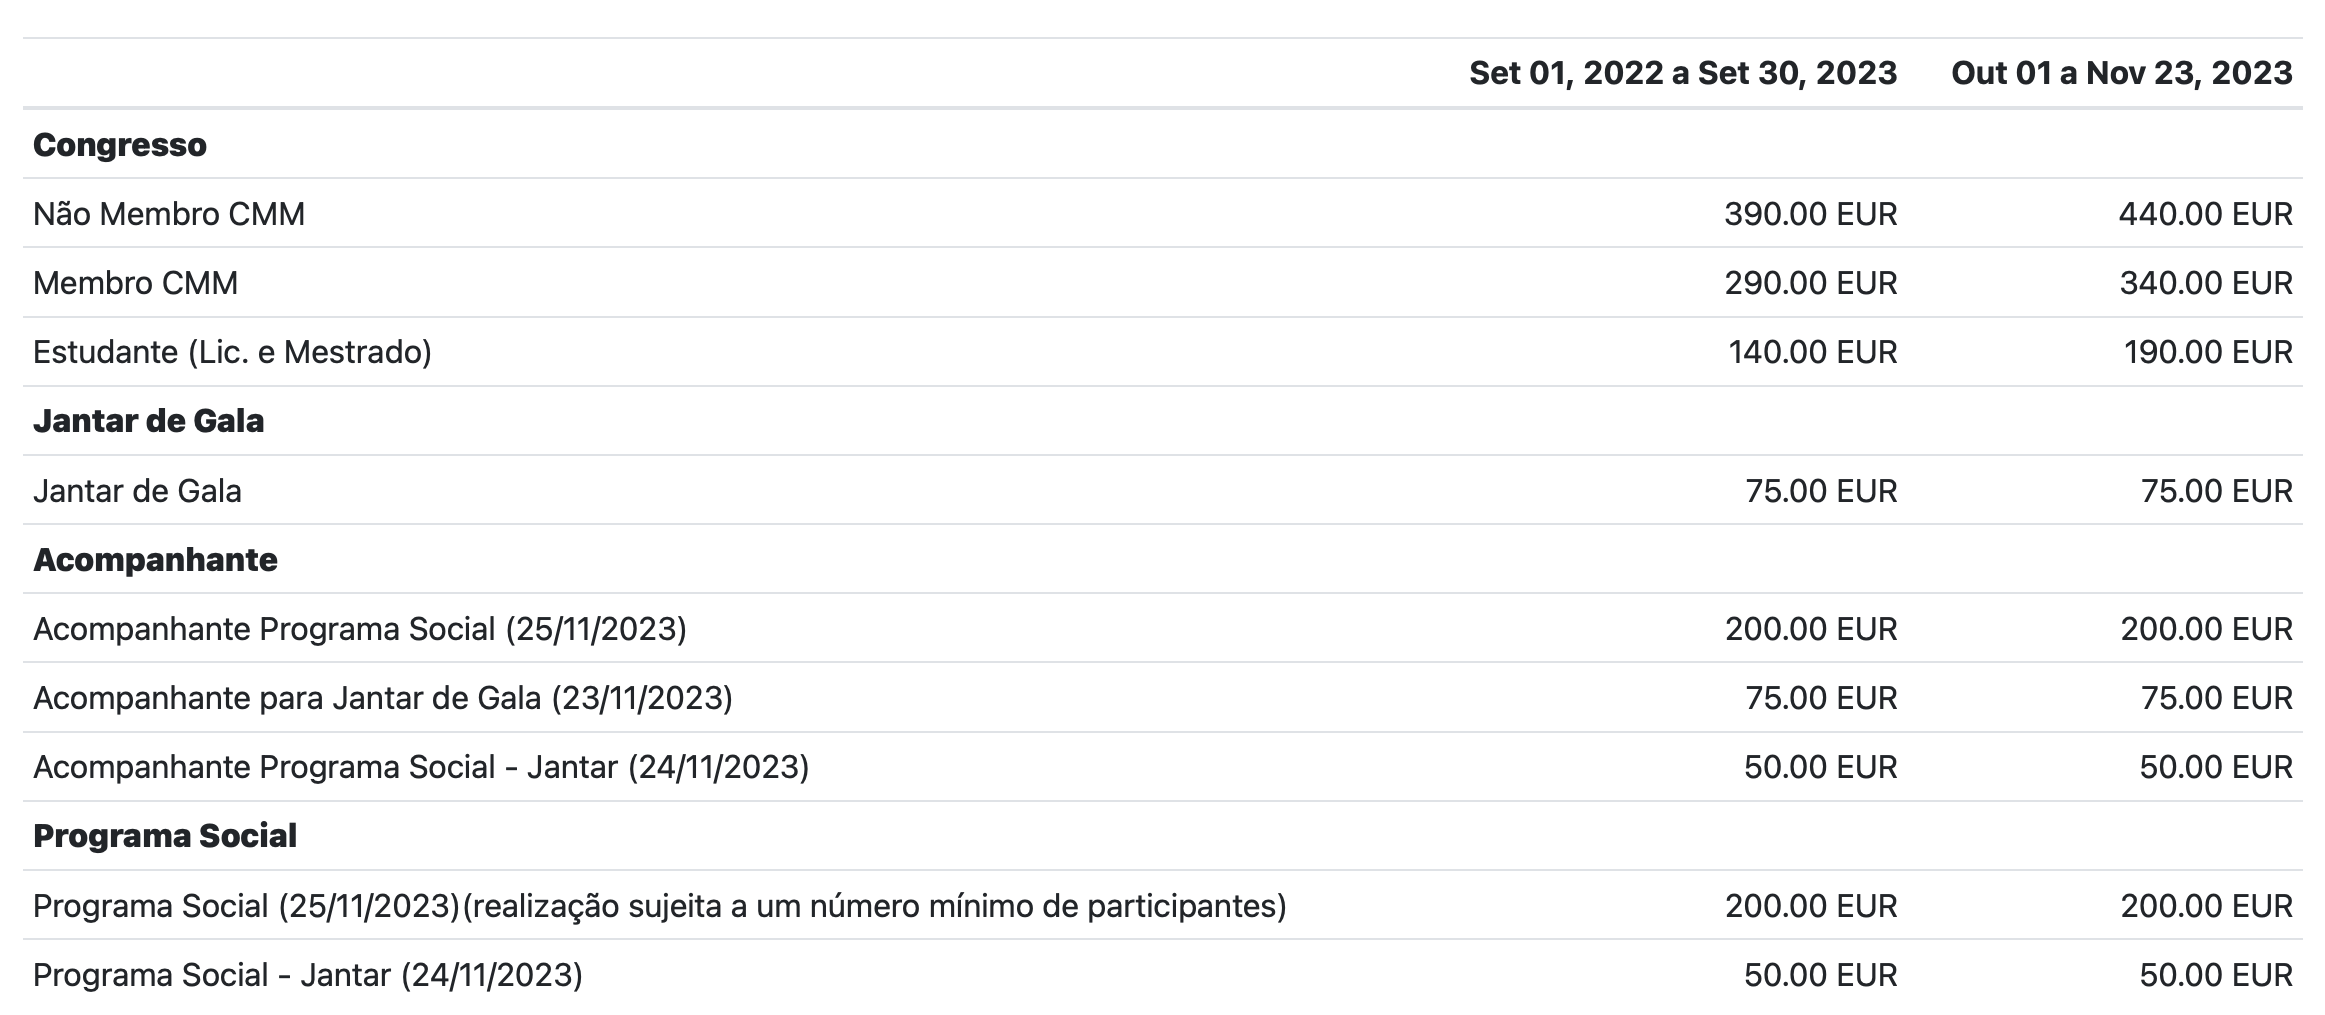2325x1015 pixels.
Task: Click the Programa Social section heading
Action: click(165, 836)
